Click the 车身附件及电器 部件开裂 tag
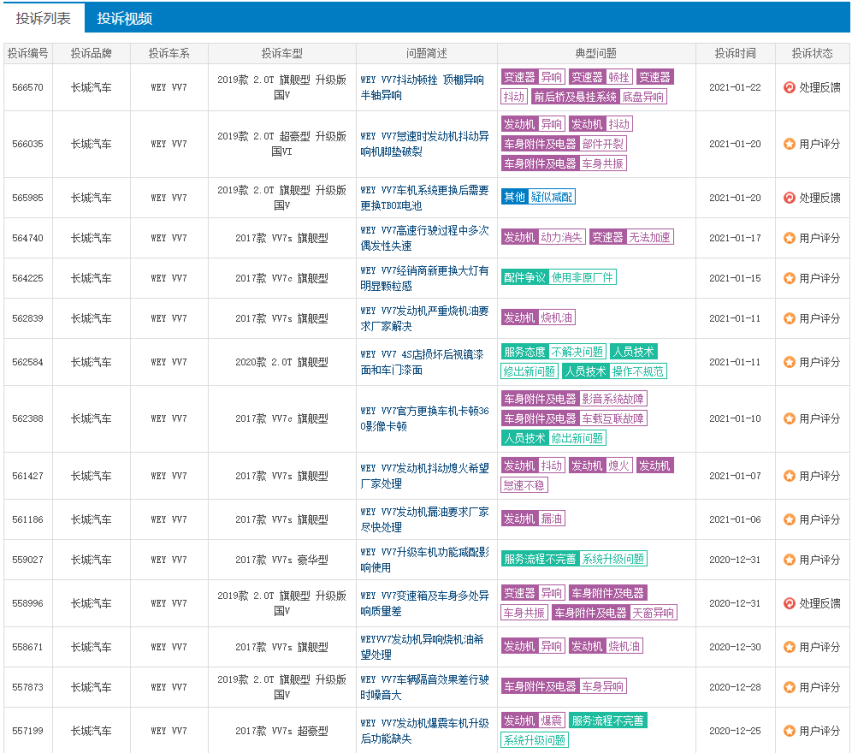 (563, 144)
